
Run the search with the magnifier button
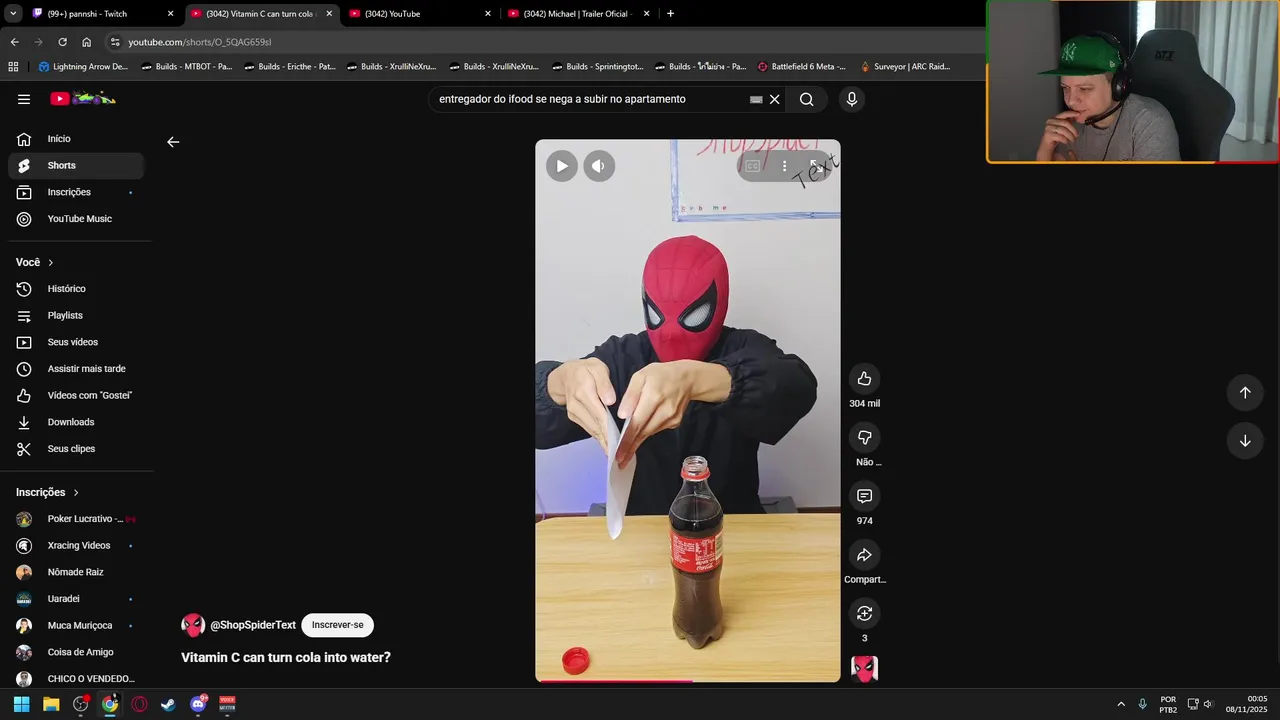[x=806, y=99]
